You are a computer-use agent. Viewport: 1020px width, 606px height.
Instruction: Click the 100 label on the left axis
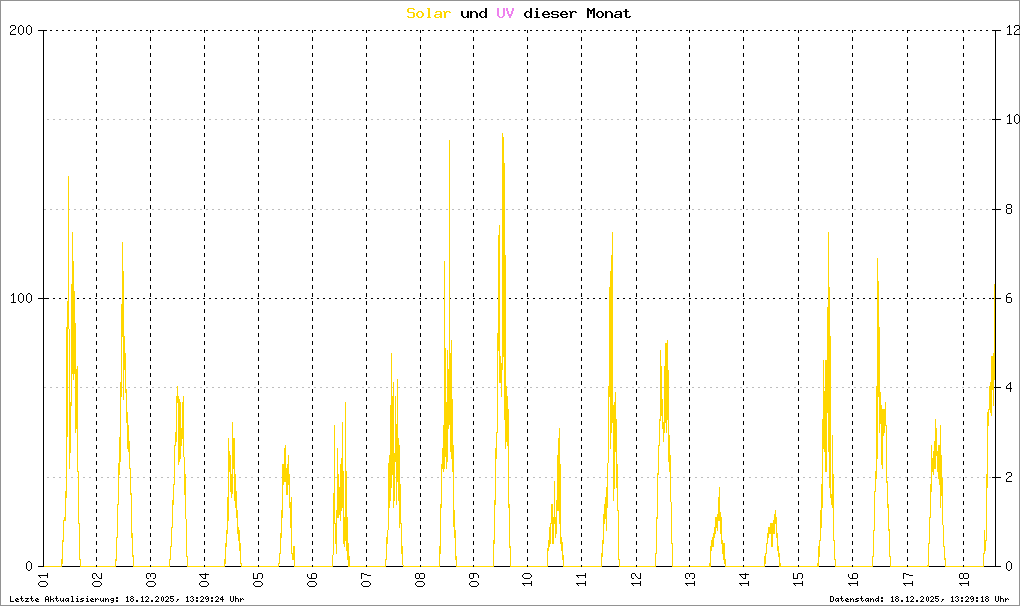tap(20, 299)
